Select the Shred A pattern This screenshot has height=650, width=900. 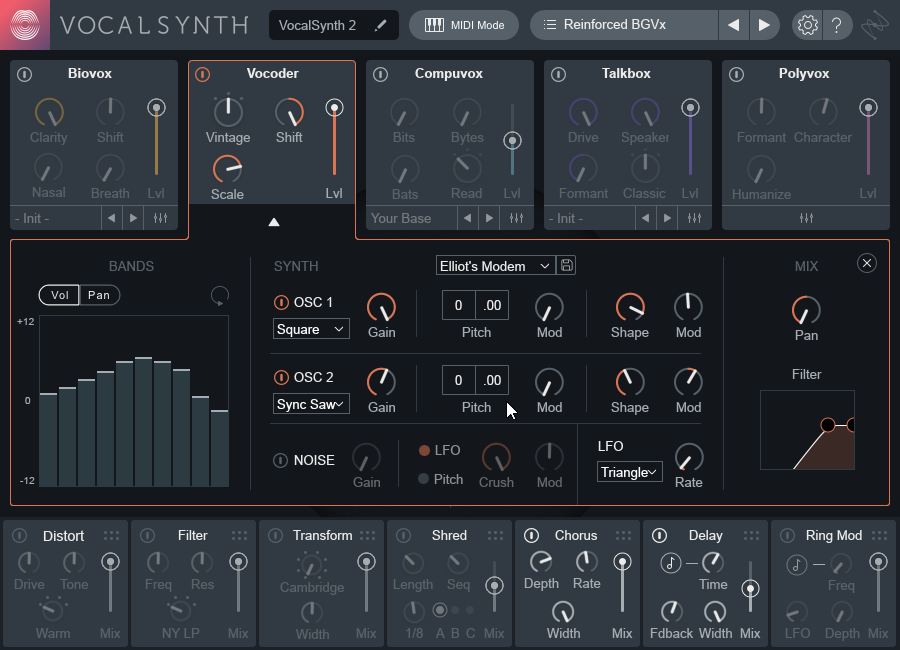pyautogui.click(x=440, y=610)
